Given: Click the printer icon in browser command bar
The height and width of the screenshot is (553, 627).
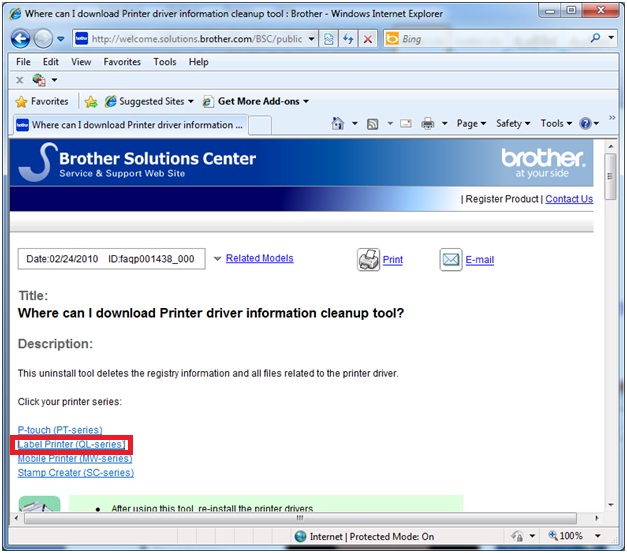Looking at the screenshot, I should [427, 124].
